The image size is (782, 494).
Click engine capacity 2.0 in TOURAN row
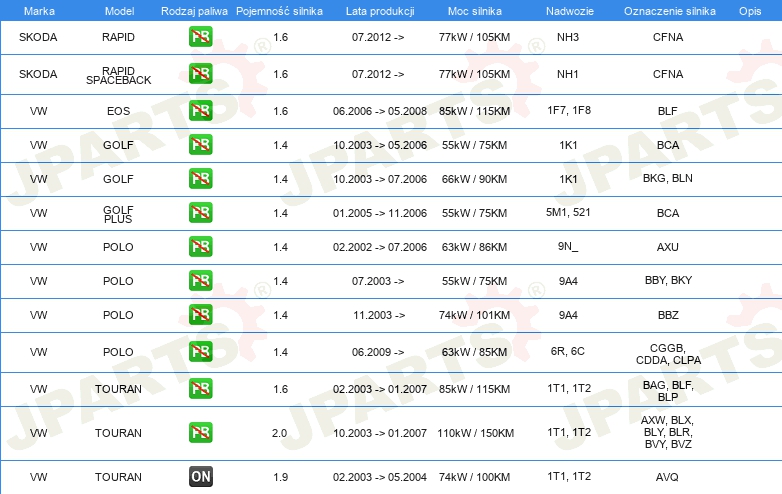pyautogui.click(x=279, y=433)
